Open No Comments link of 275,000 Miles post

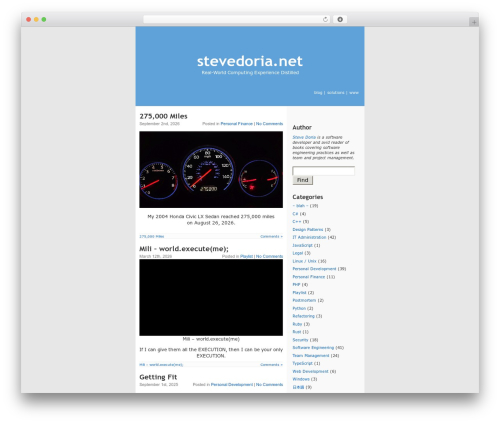click(x=269, y=124)
